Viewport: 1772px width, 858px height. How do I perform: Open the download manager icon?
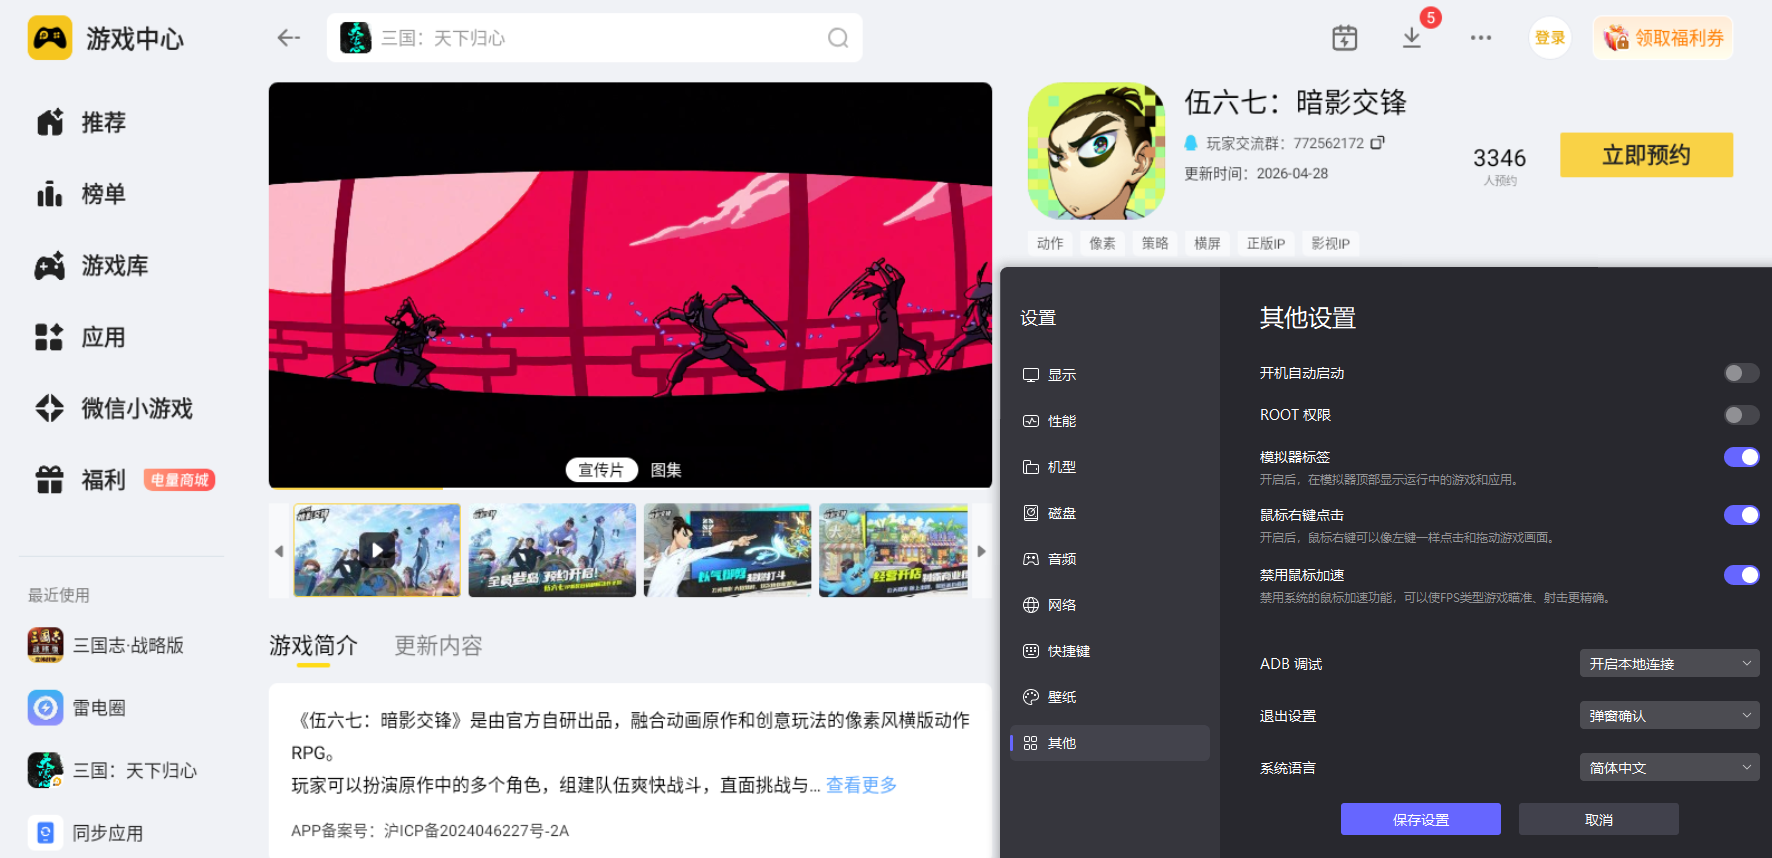click(1411, 38)
